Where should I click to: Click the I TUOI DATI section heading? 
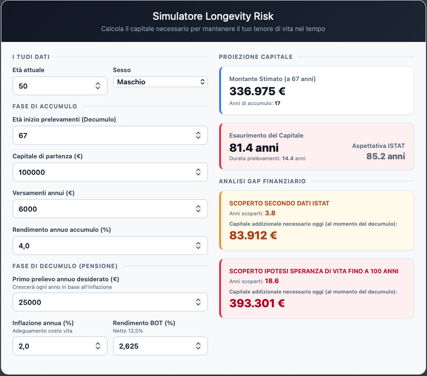coord(31,57)
